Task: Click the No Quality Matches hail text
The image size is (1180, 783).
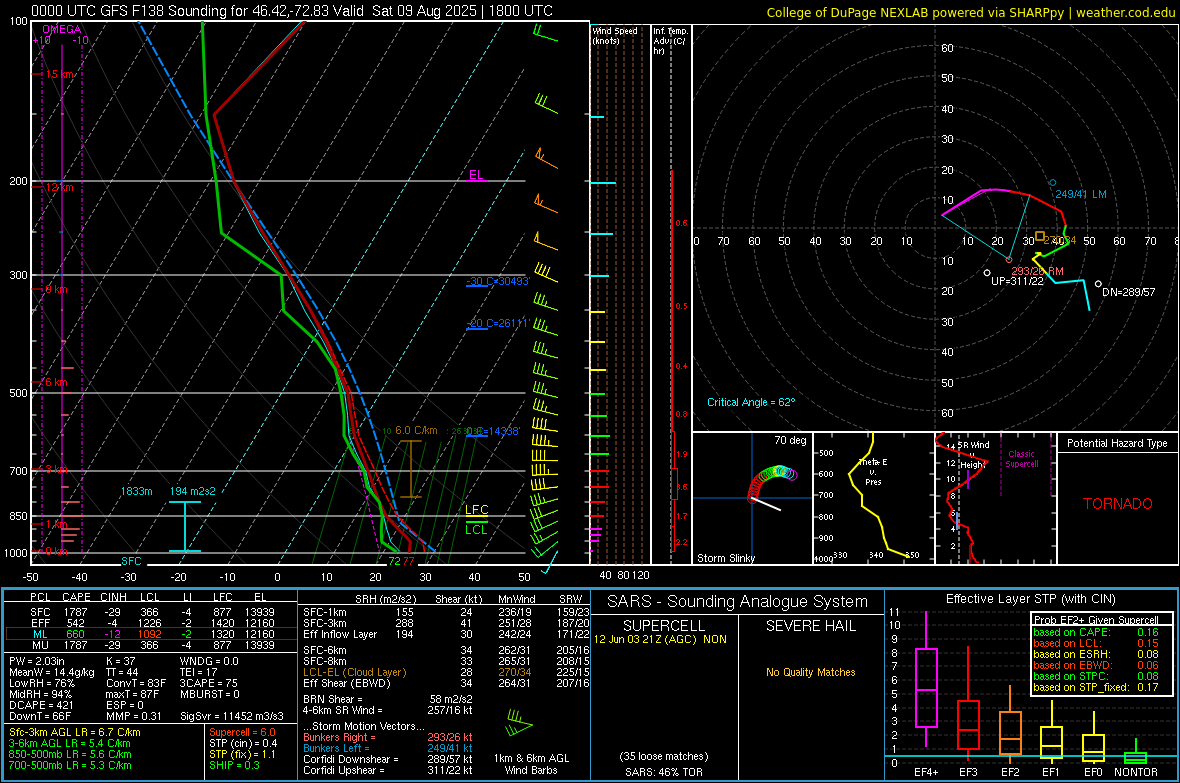Action: tap(810, 672)
